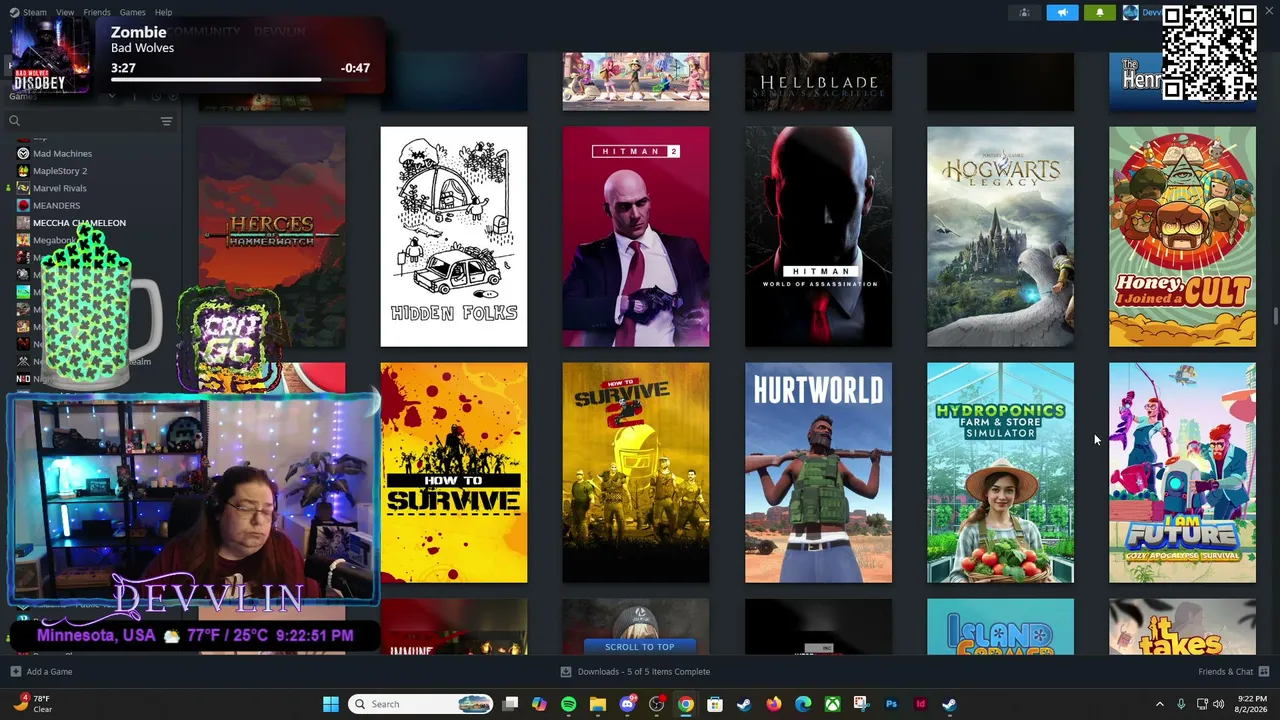Open Hitman World of Assassination cover
Viewport: 1280px width, 720px height.
click(818, 236)
